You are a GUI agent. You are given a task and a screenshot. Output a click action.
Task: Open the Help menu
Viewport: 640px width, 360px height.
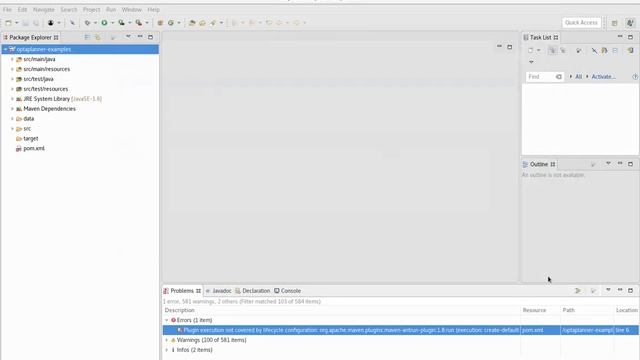point(153,9)
